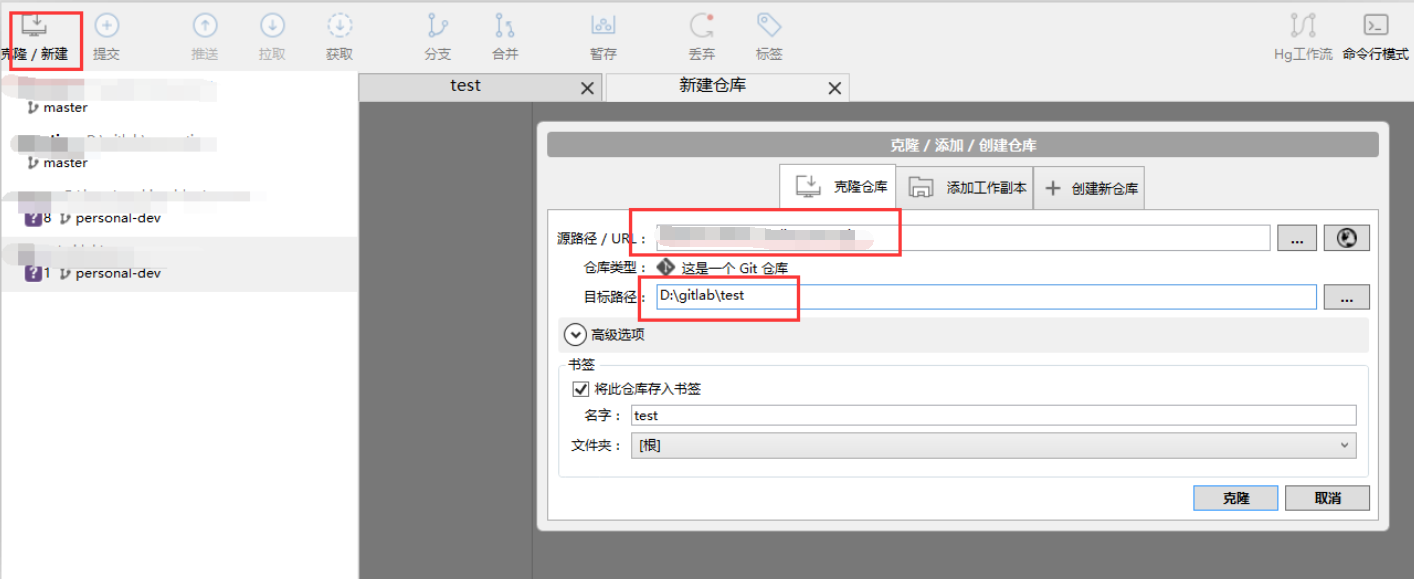Click the 提交 commit icon
Screen dimensions: 1414x579
pyautogui.click(x=106, y=27)
